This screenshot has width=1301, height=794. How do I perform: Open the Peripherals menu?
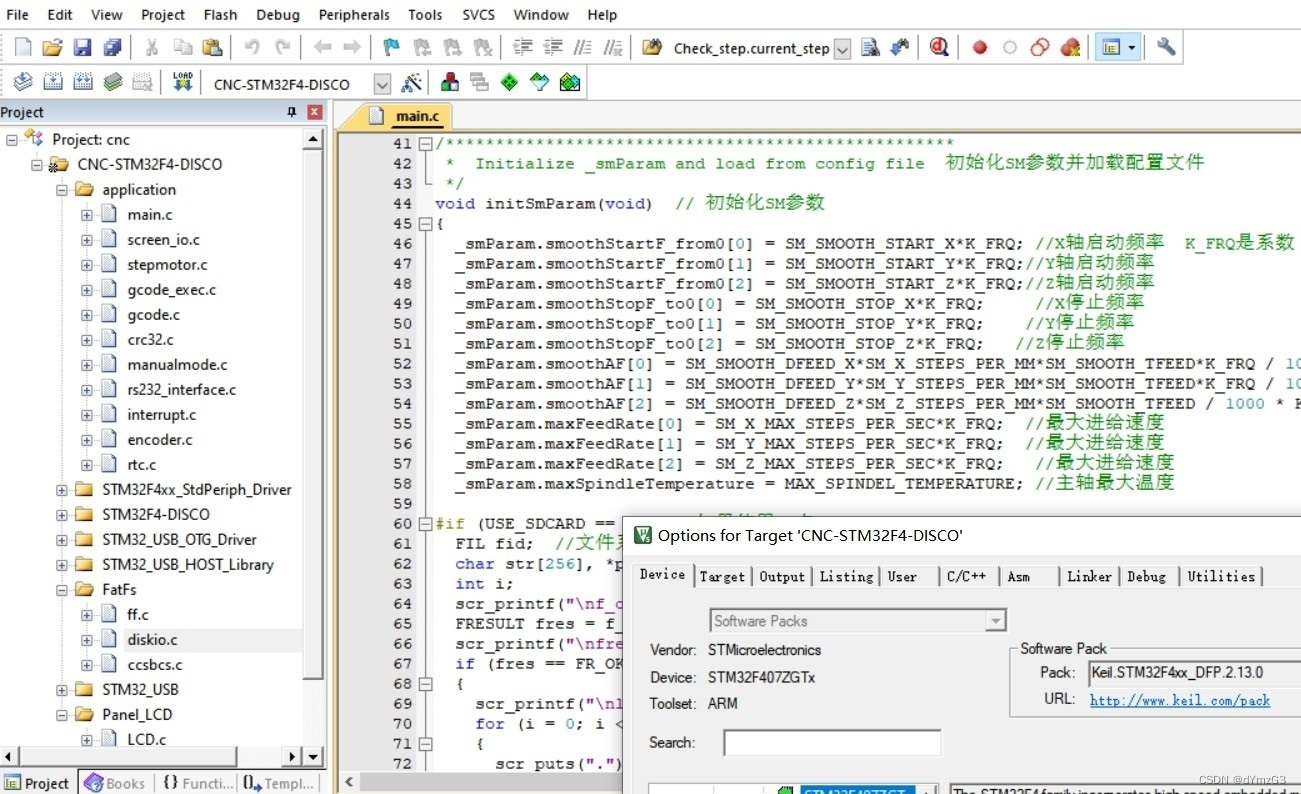tap(354, 15)
